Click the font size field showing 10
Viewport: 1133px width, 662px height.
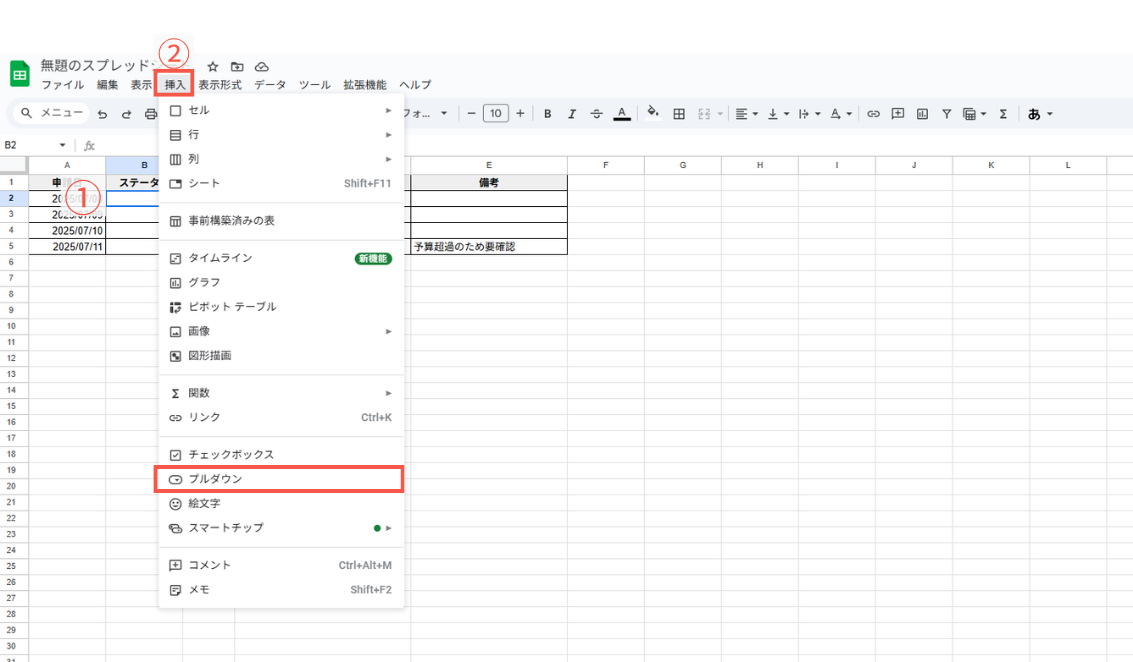coord(496,113)
